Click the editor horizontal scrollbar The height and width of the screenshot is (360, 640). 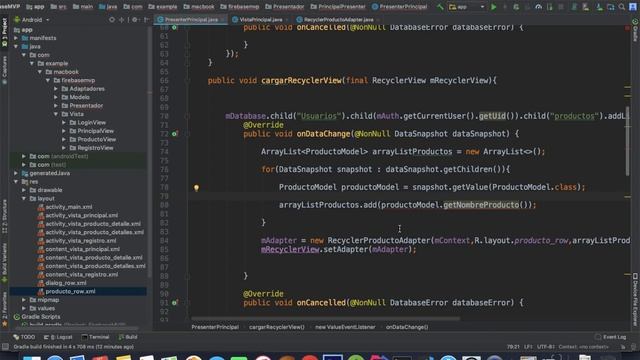(325, 319)
